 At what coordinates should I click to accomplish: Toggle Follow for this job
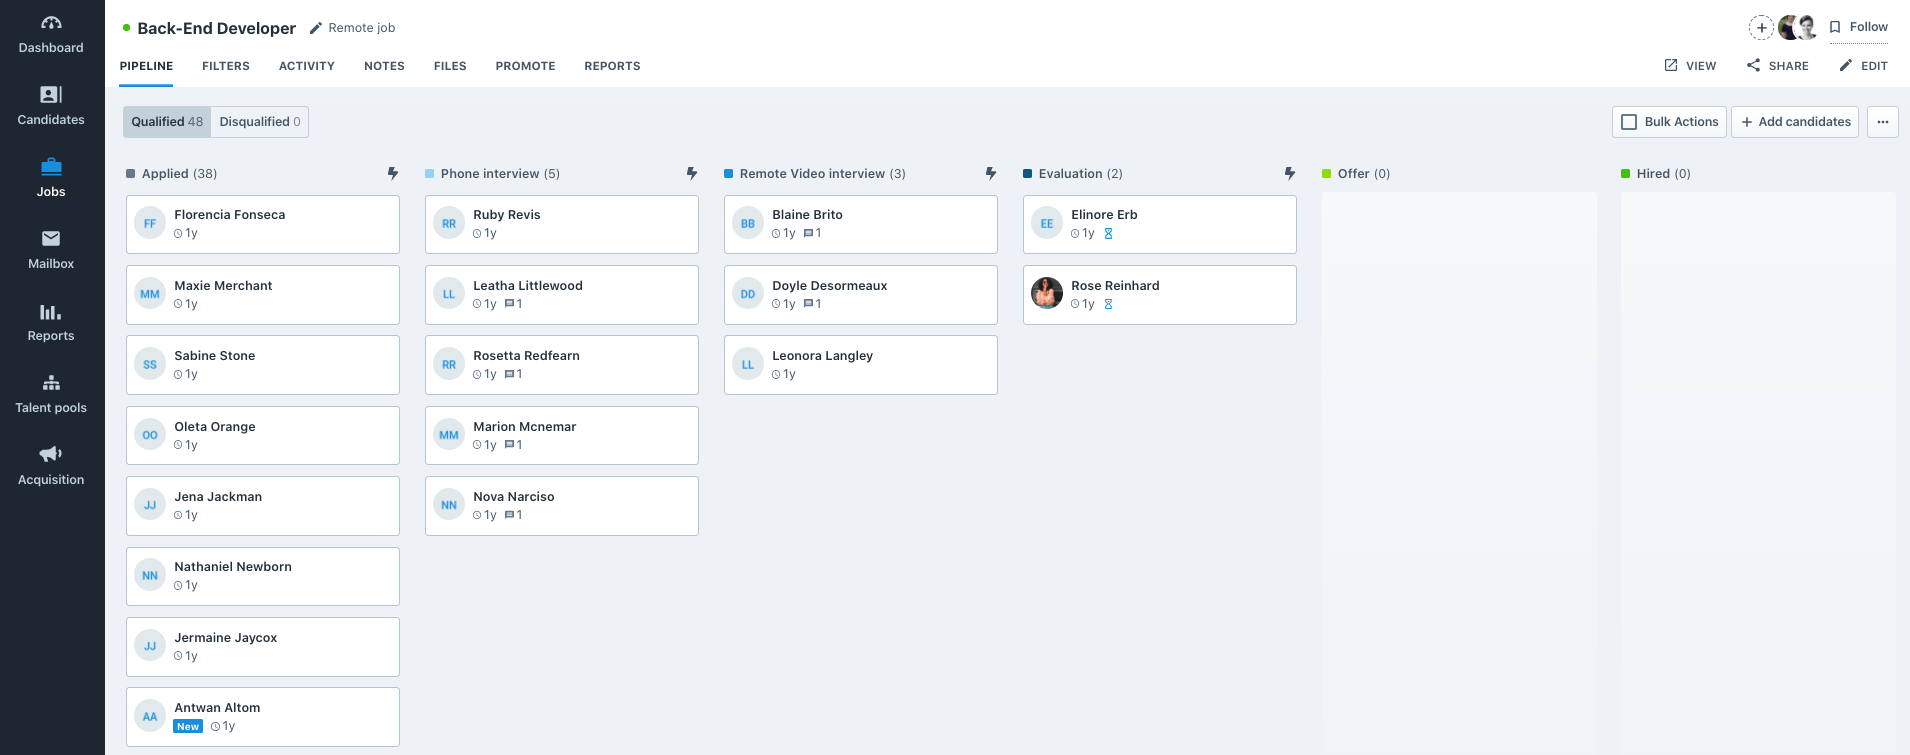click(1859, 27)
